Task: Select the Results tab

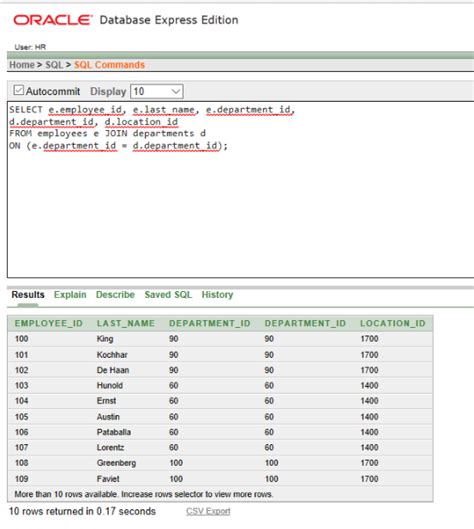Action: (28, 295)
